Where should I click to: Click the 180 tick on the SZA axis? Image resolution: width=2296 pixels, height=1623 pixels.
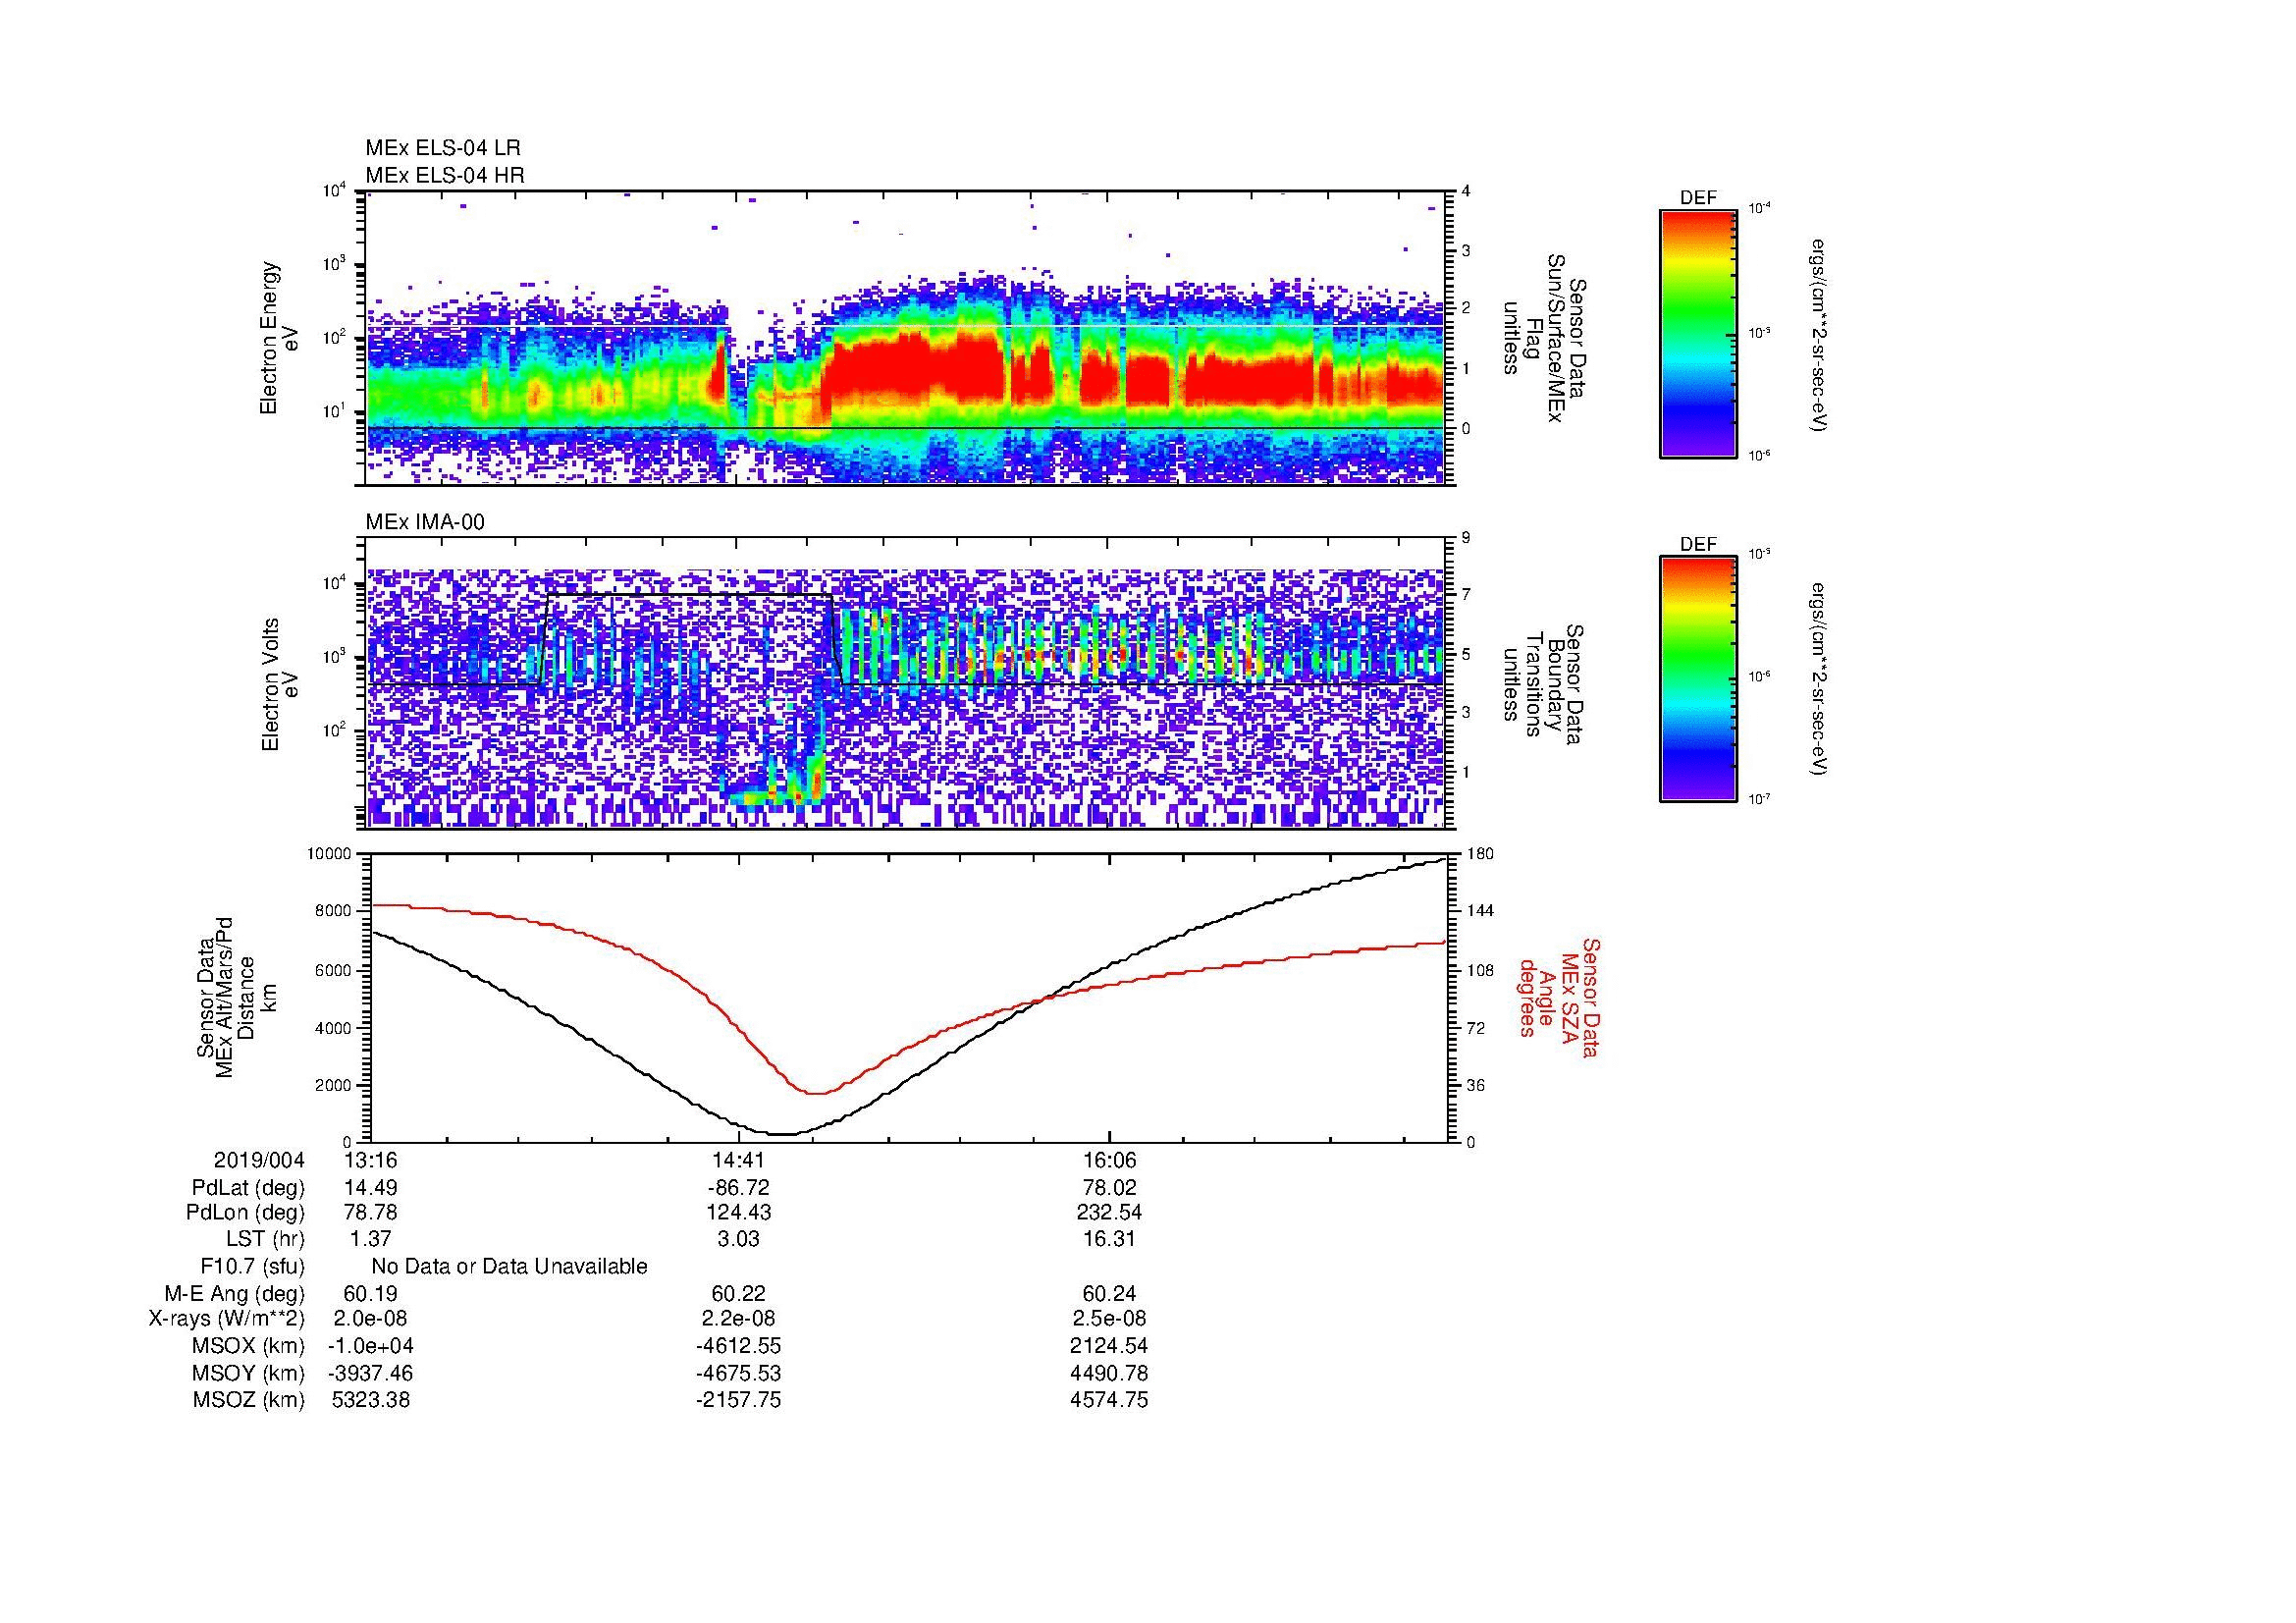pyautogui.click(x=1479, y=854)
